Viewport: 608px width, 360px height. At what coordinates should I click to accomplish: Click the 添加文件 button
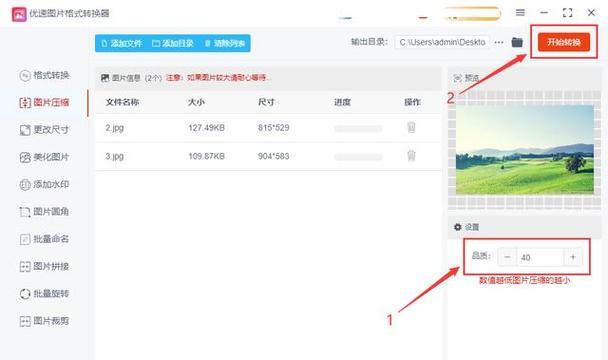click(122, 43)
